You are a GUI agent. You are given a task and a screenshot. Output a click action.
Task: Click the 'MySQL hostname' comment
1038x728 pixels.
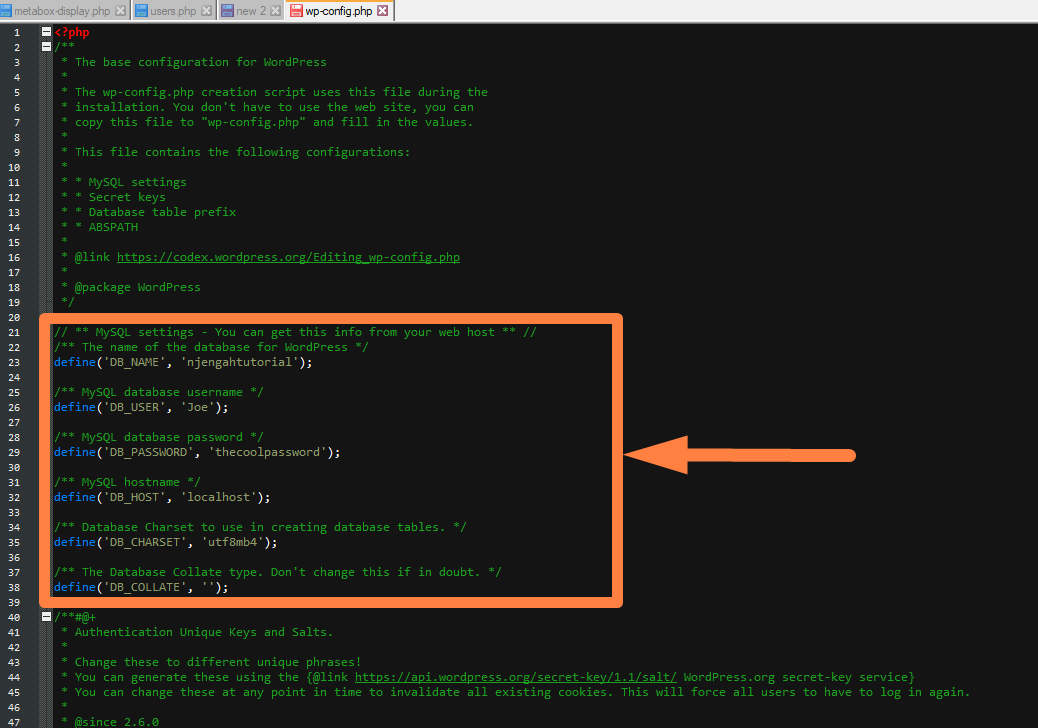click(x=127, y=482)
